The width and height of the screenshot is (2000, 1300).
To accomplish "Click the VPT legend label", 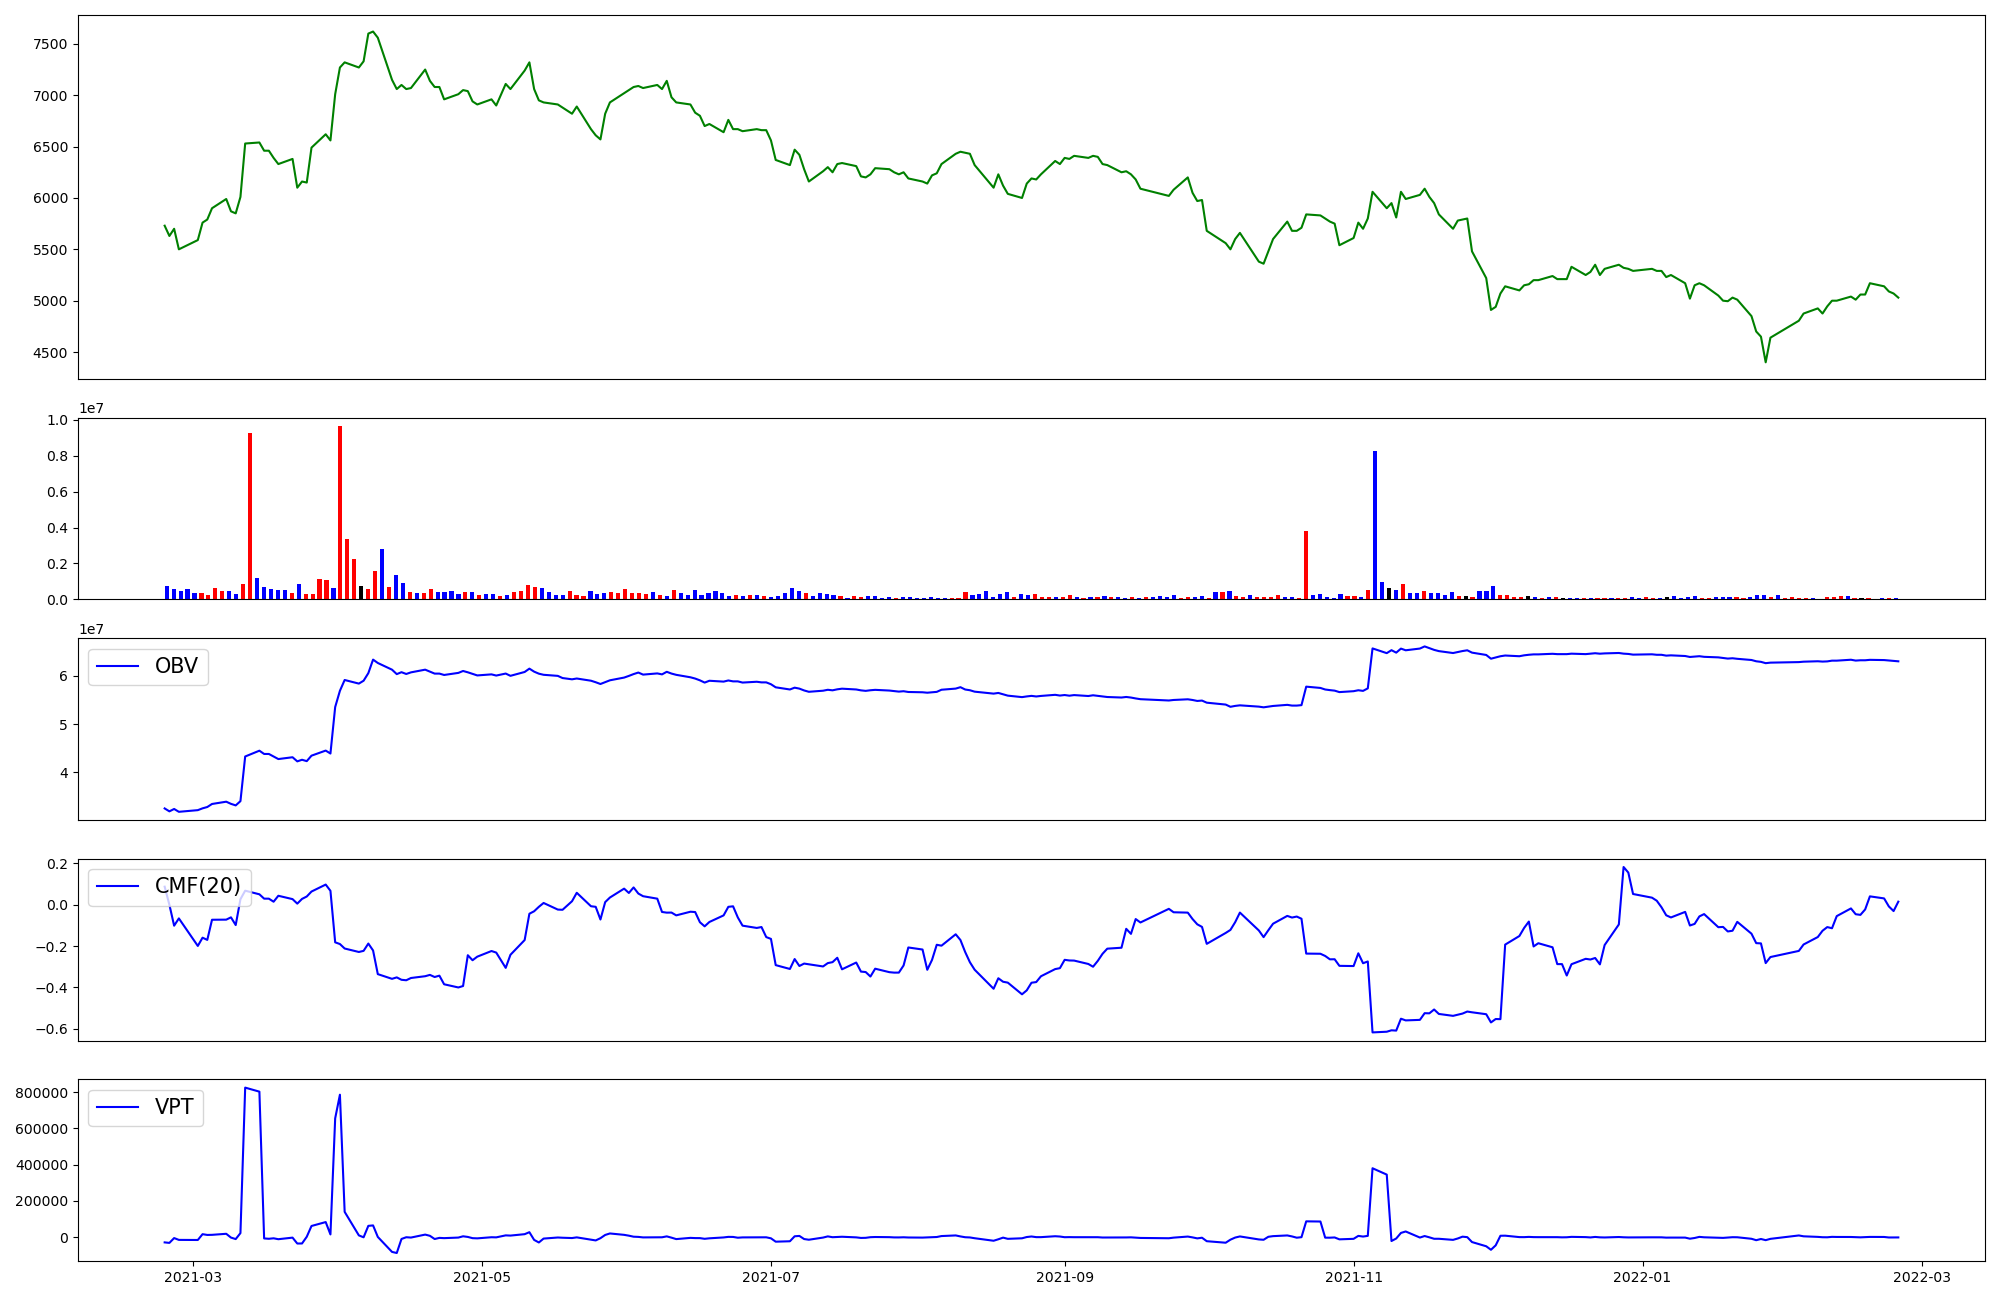I will (x=174, y=1107).
